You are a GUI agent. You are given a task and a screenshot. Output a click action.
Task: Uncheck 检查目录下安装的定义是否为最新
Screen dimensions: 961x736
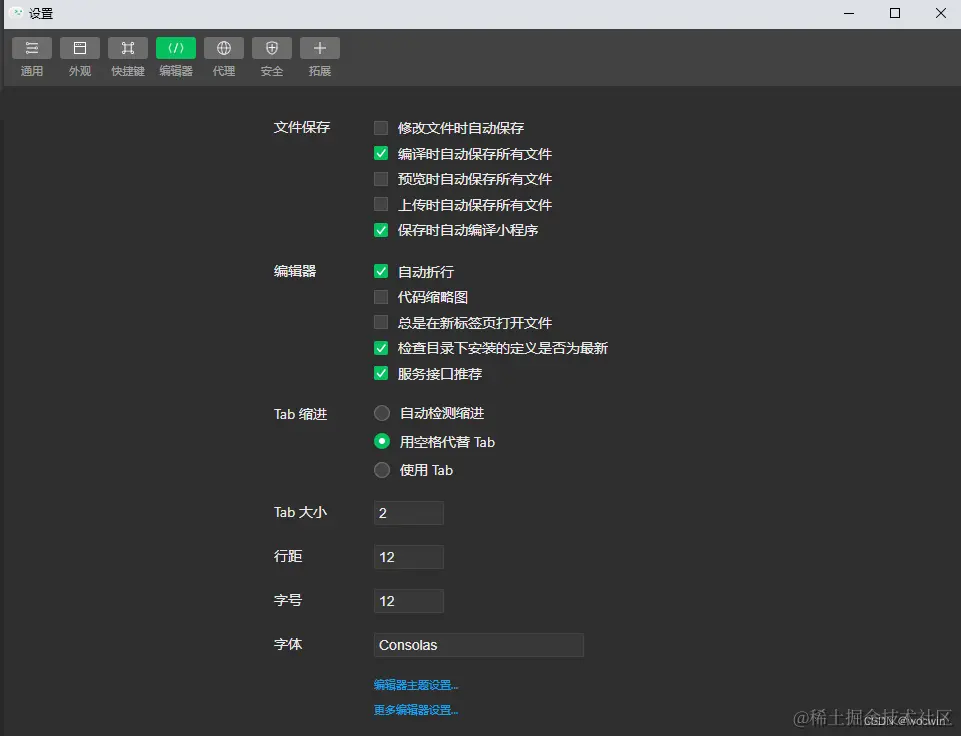[x=381, y=348]
